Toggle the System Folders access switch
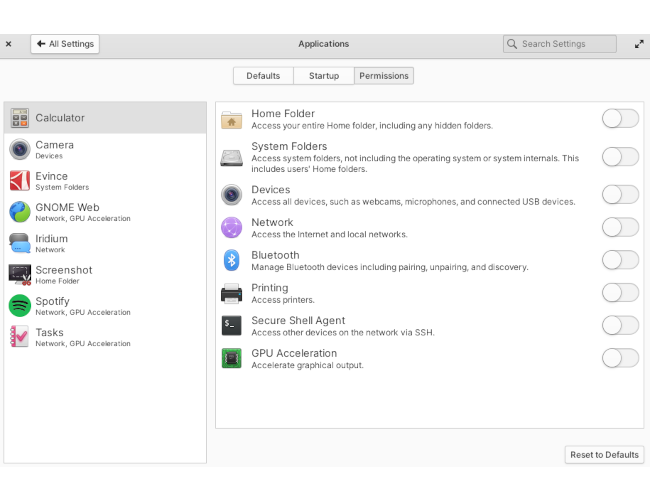 click(x=620, y=157)
